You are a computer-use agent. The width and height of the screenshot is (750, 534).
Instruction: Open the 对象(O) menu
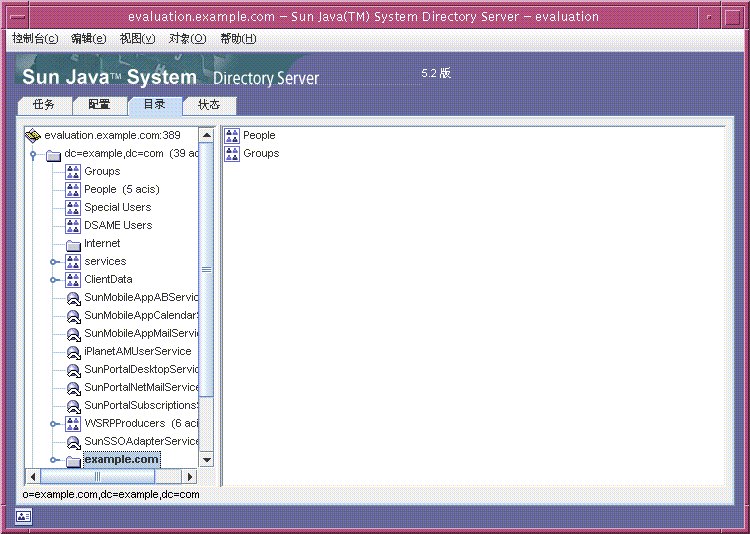coord(187,39)
